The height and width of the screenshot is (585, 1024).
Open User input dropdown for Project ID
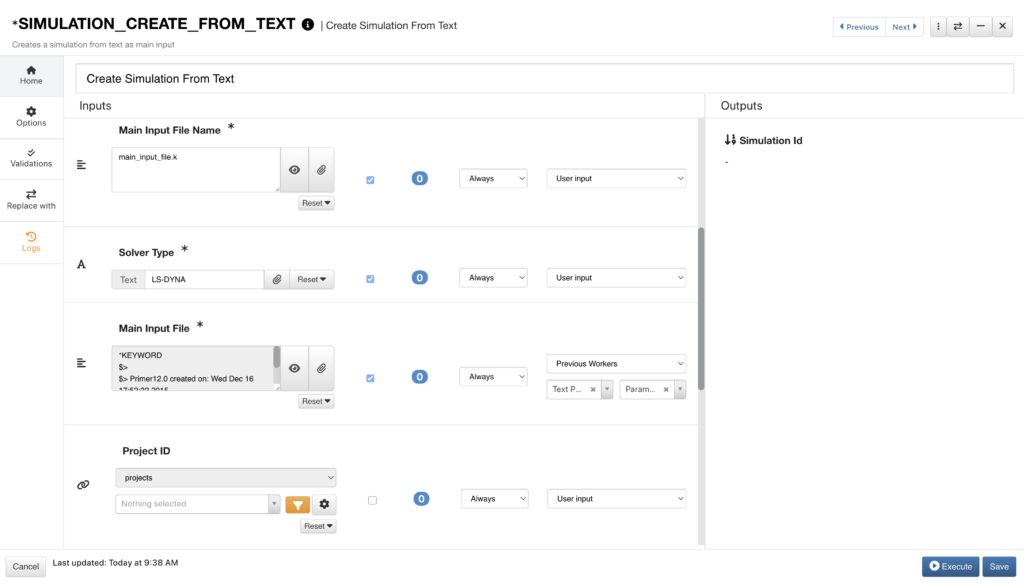point(616,499)
